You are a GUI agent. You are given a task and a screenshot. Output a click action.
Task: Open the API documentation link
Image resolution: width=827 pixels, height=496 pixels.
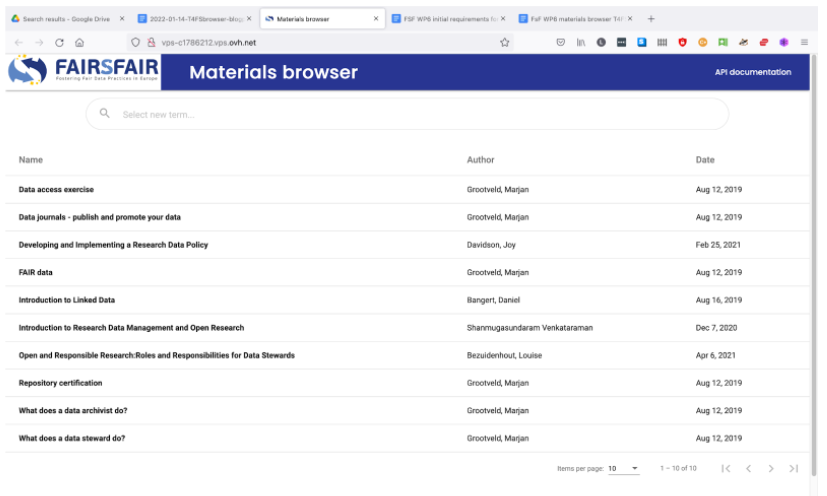(753, 72)
